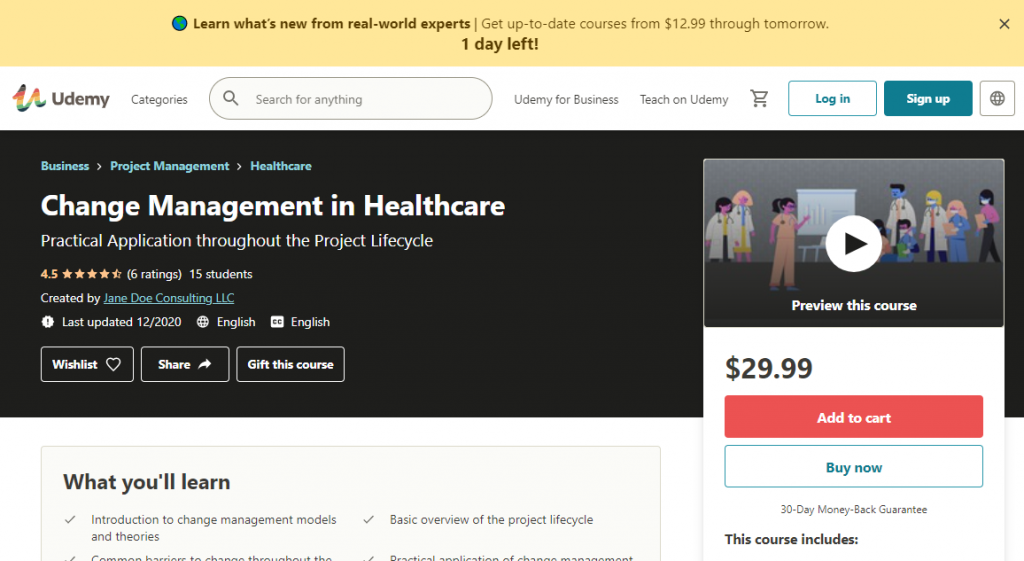1024x561 pixels.
Task: Navigate to Business breadcrumb
Action: [x=65, y=166]
